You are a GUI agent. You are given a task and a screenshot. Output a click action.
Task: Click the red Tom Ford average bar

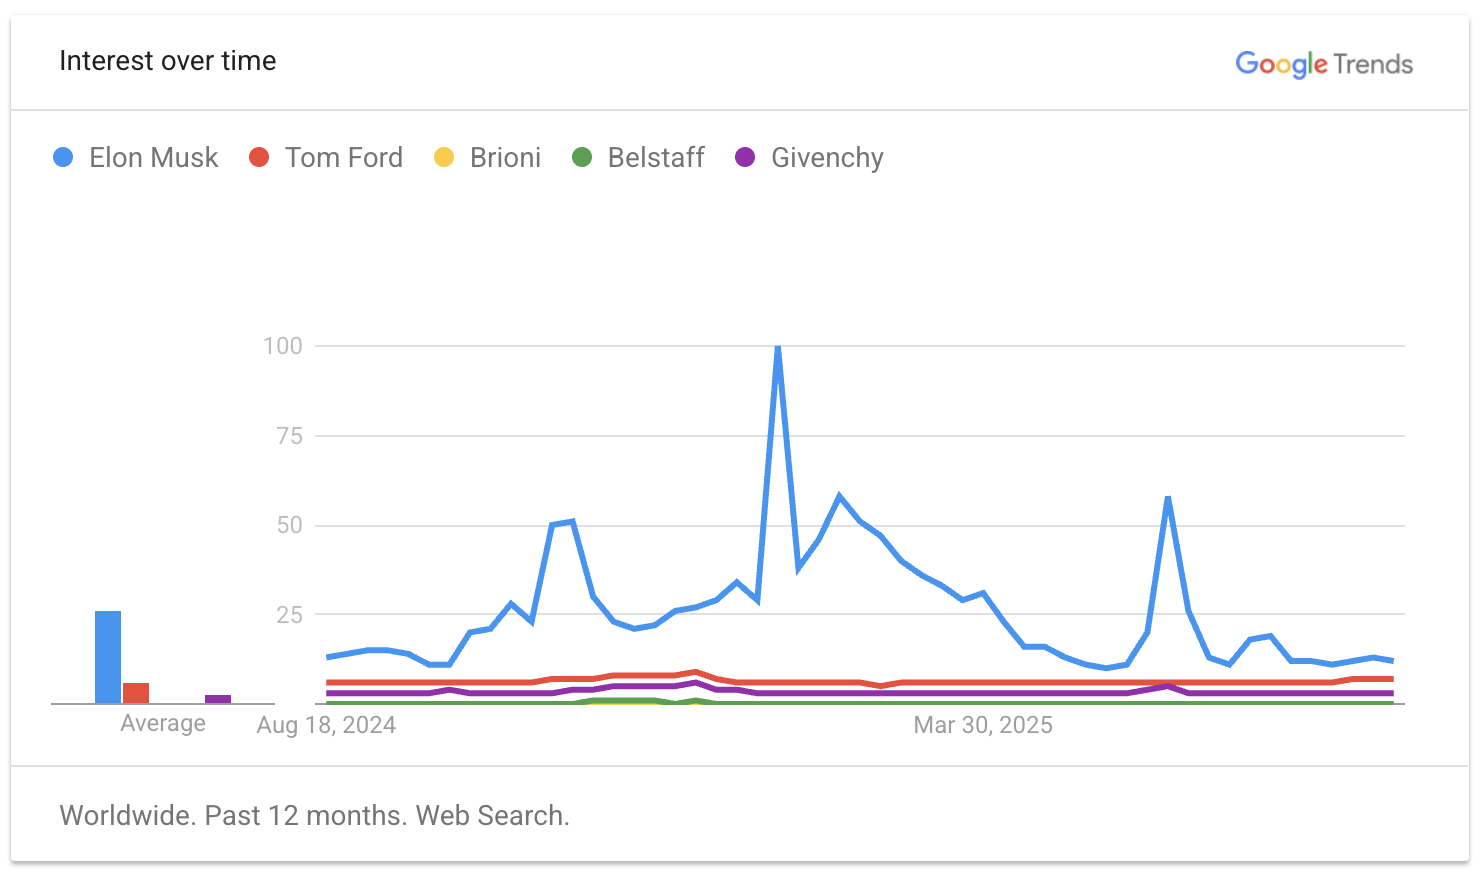point(136,693)
